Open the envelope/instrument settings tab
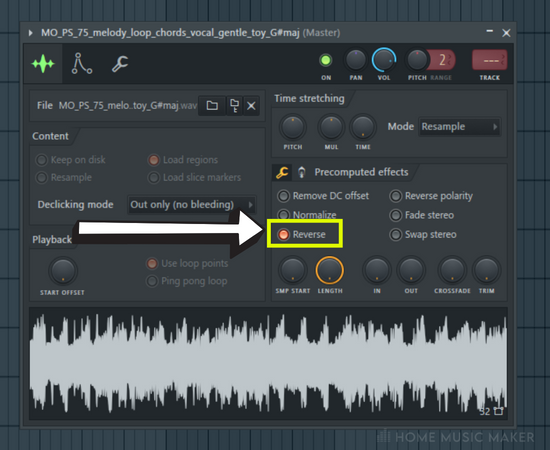Image resolution: width=550 pixels, height=450 pixels. click(81, 64)
